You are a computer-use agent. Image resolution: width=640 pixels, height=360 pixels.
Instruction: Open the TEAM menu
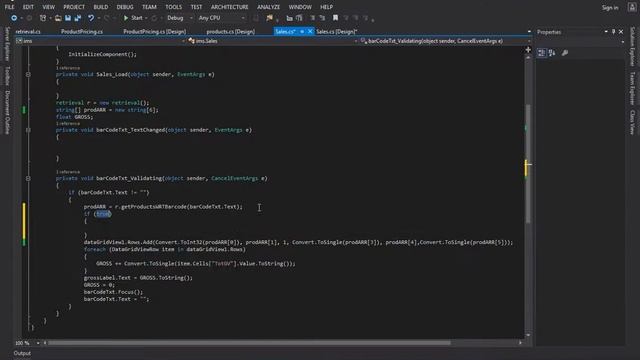point(149,7)
